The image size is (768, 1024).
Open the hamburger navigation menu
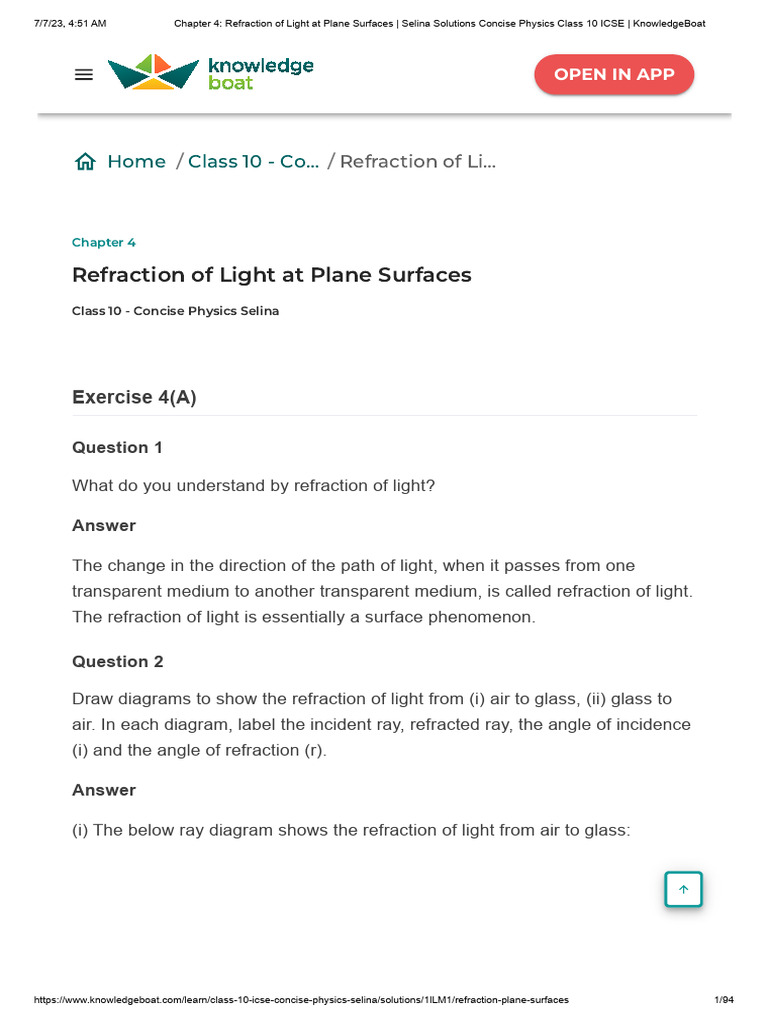coord(84,74)
